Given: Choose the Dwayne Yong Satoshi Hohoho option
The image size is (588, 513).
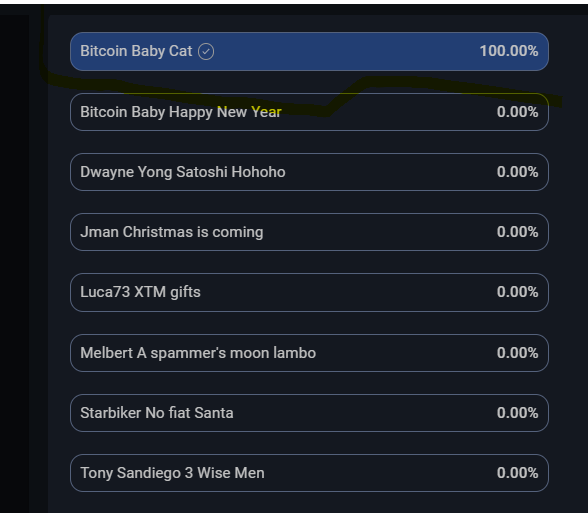Looking at the screenshot, I should point(309,172).
